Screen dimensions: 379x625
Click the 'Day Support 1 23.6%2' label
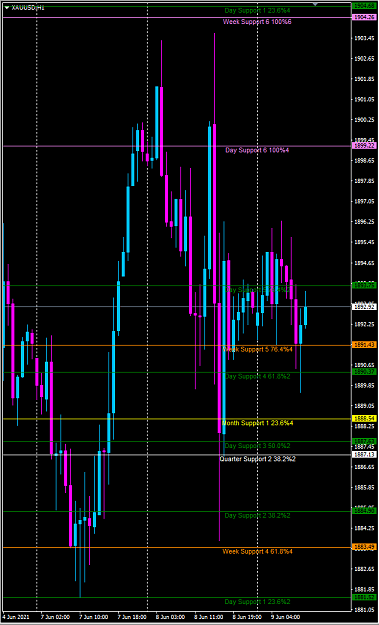[257, 601]
